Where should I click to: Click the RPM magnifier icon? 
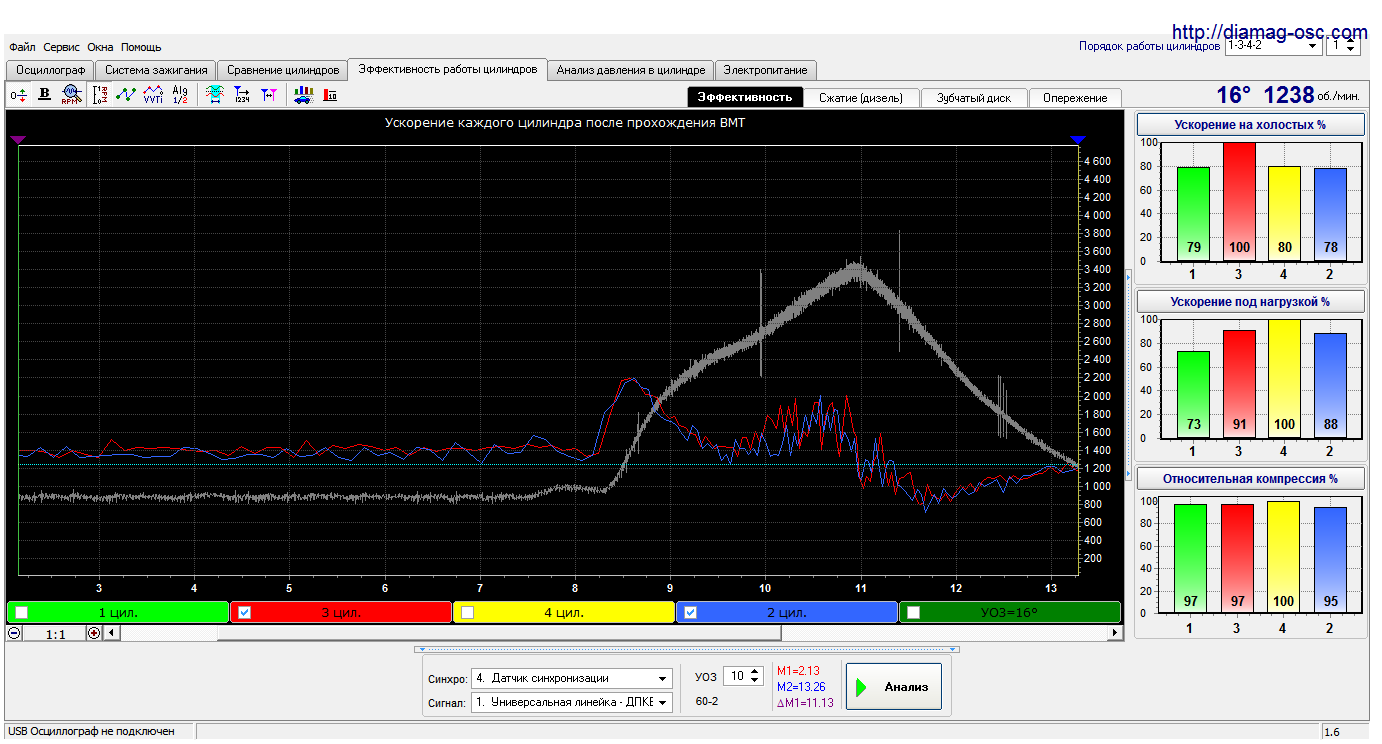(x=70, y=95)
